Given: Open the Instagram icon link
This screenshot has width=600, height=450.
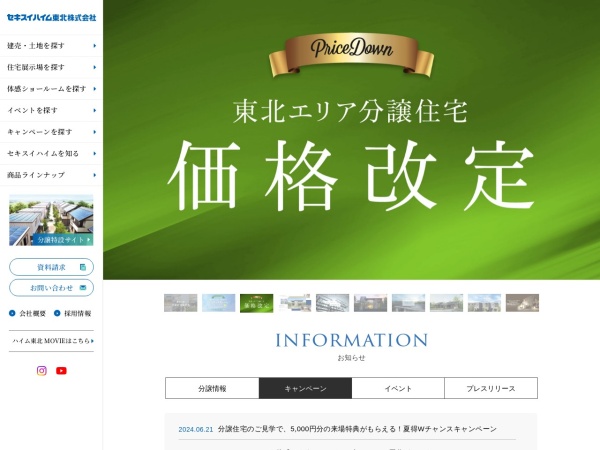Looking at the screenshot, I should point(42,370).
